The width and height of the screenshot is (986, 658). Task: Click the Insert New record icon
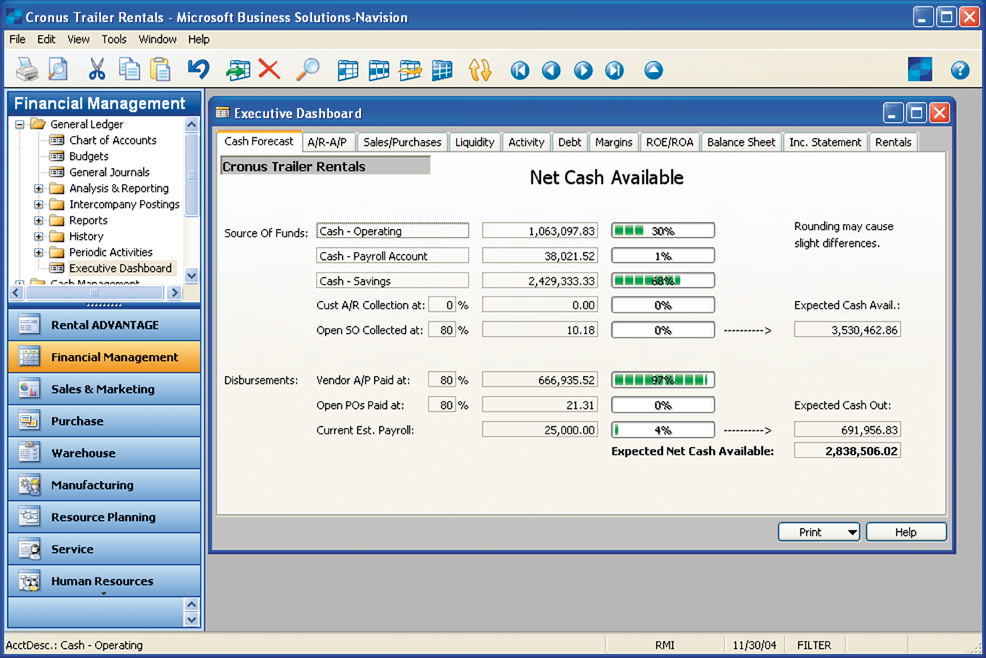click(x=238, y=70)
